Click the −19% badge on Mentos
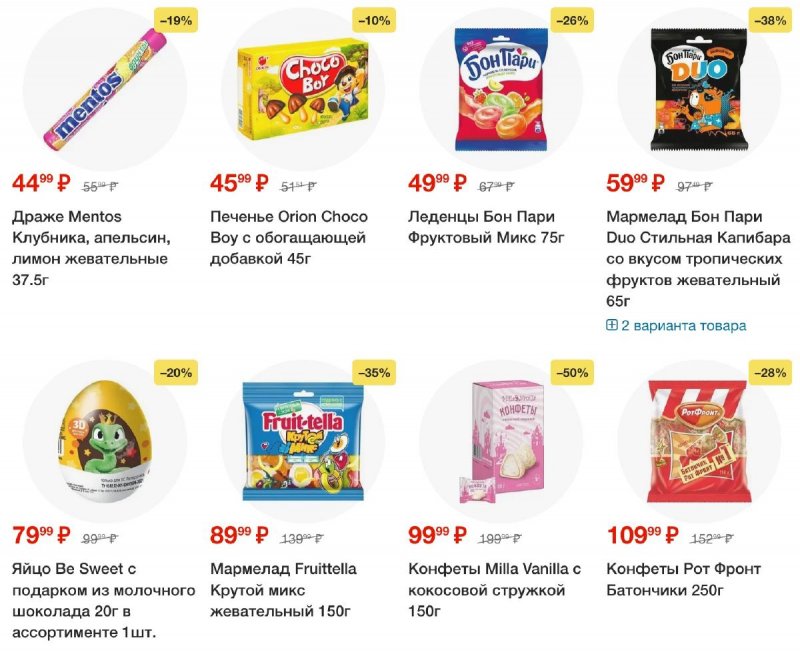800x652 pixels. (x=176, y=20)
